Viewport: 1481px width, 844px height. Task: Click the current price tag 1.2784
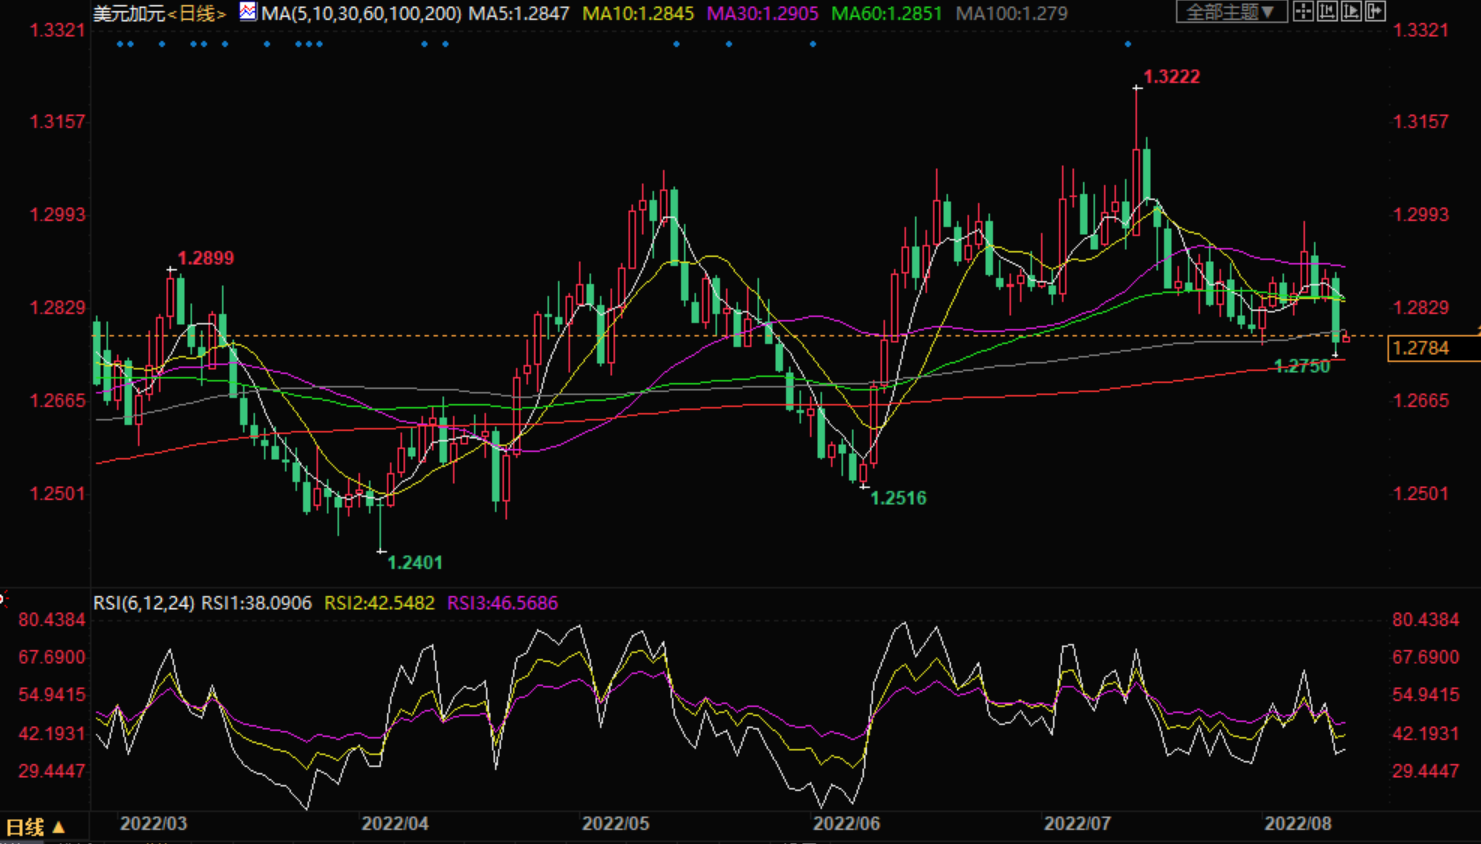pos(1421,348)
